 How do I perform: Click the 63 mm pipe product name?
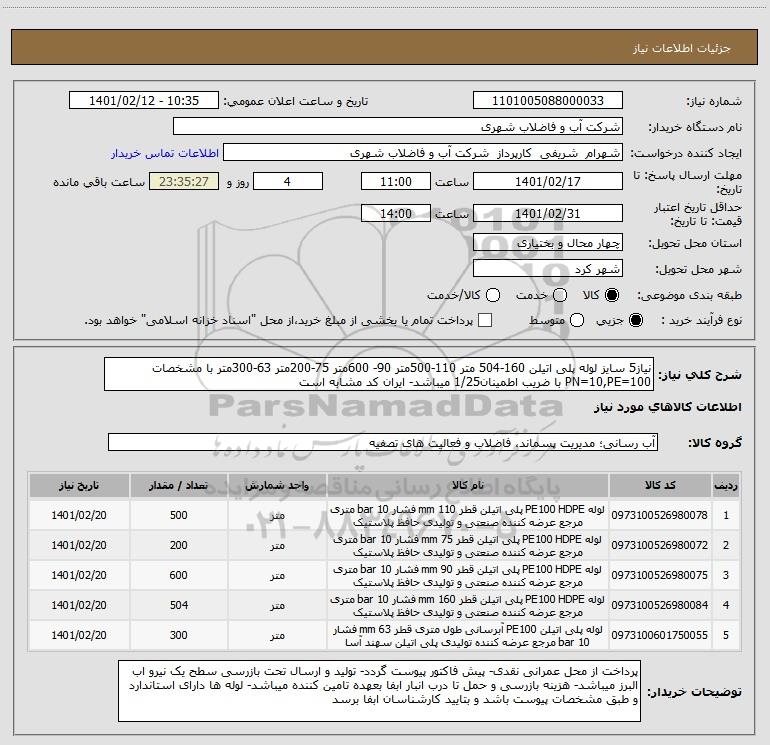pyautogui.click(x=468, y=635)
